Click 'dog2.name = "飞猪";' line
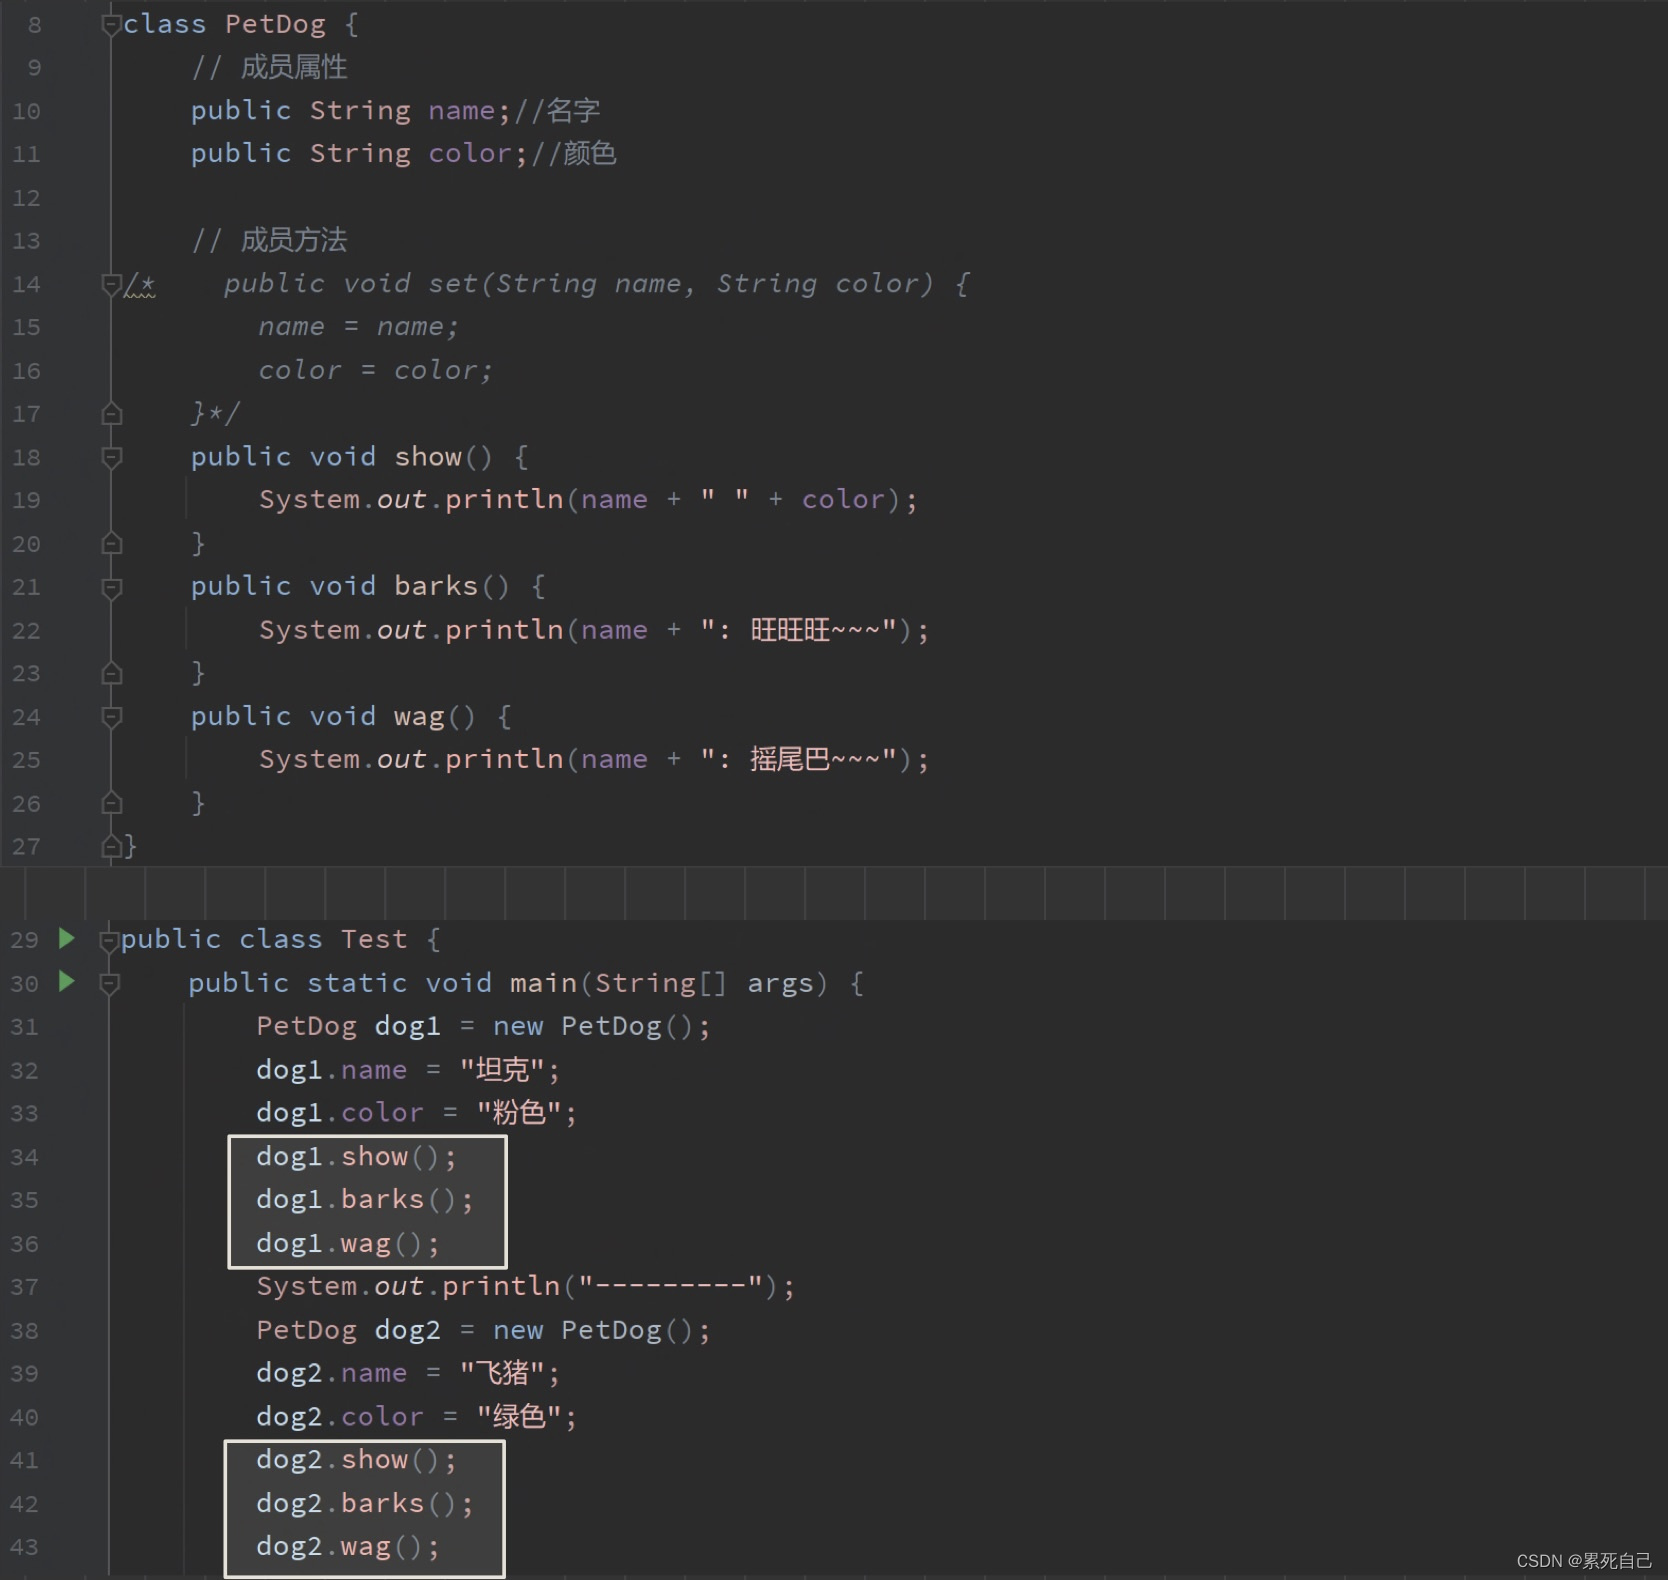 (x=408, y=1373)
